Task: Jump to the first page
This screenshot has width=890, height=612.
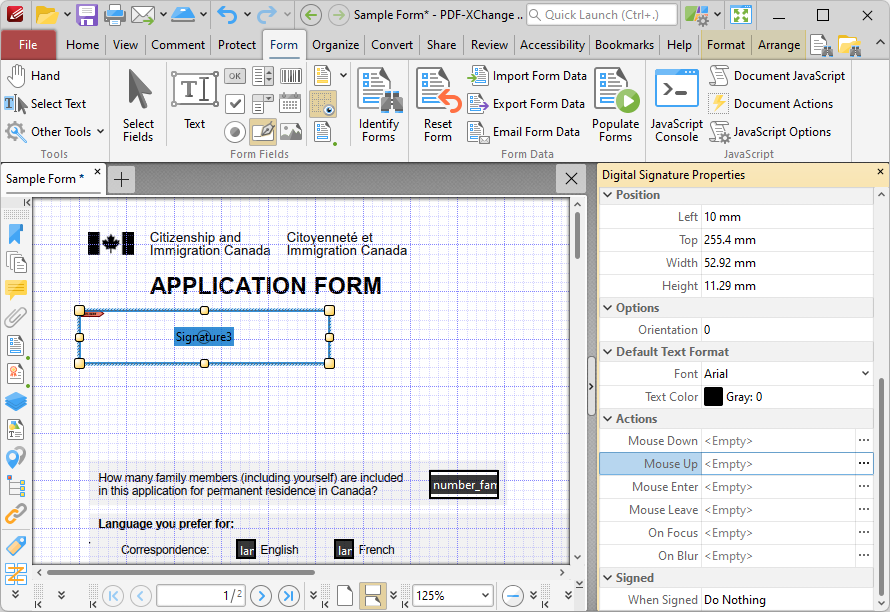Action: 113,596
